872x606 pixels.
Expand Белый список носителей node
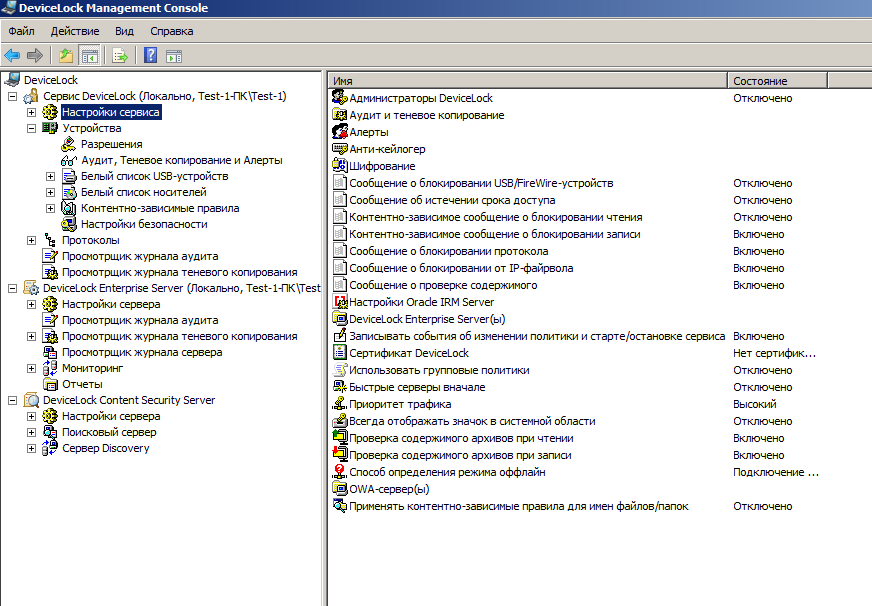(50, 192)
